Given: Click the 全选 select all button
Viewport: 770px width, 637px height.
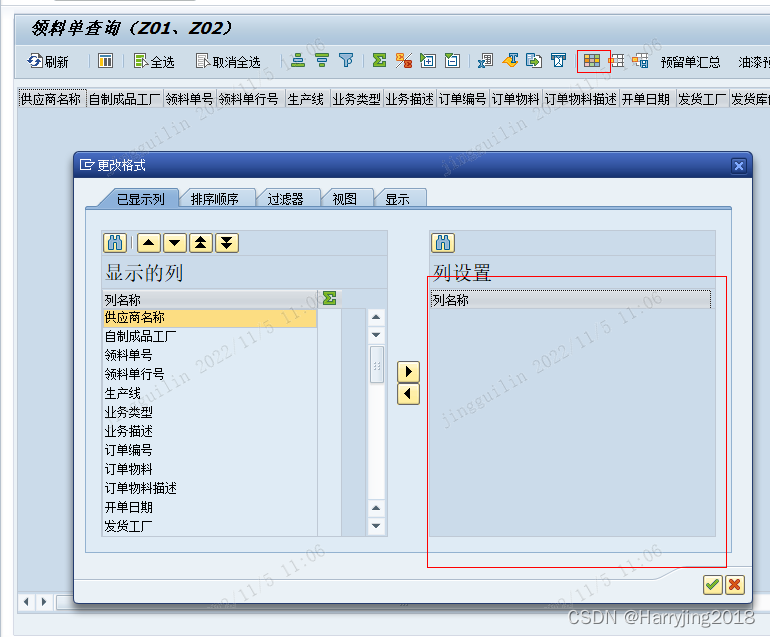Looking at the screenshot, I should (x=154, y=61).
